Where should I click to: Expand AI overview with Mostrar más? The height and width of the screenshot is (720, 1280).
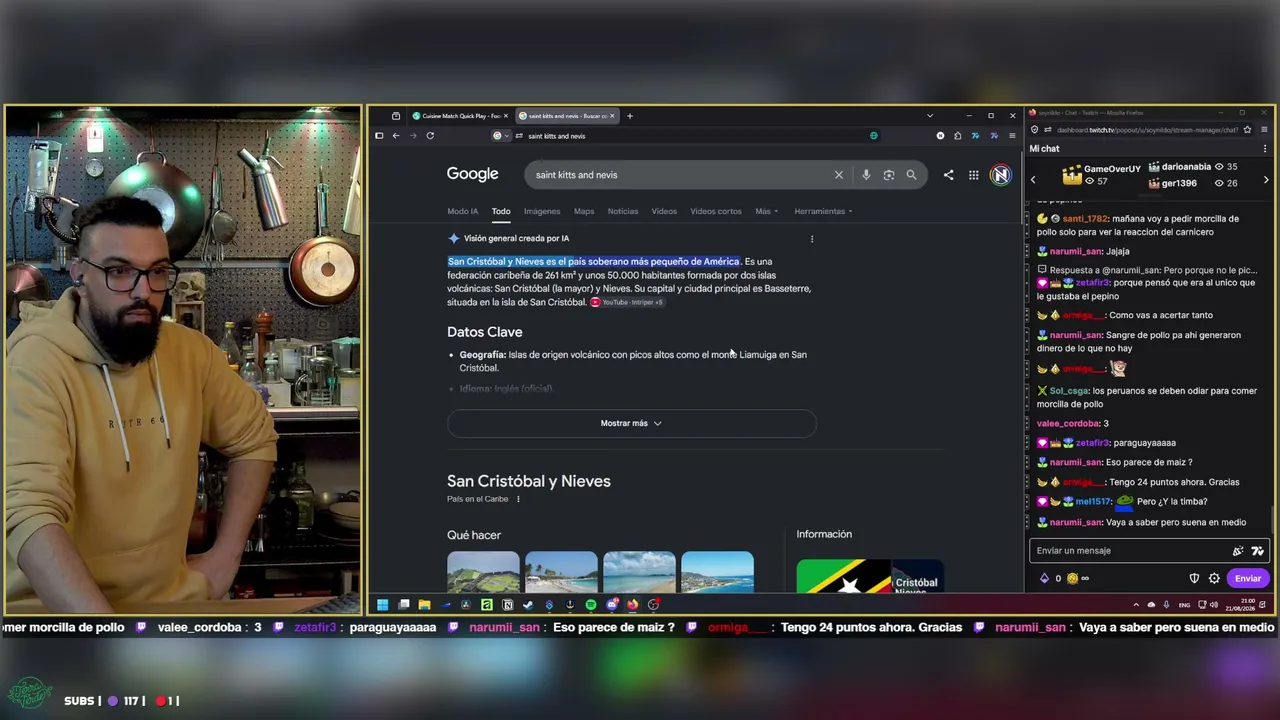(x=632, y=423)
